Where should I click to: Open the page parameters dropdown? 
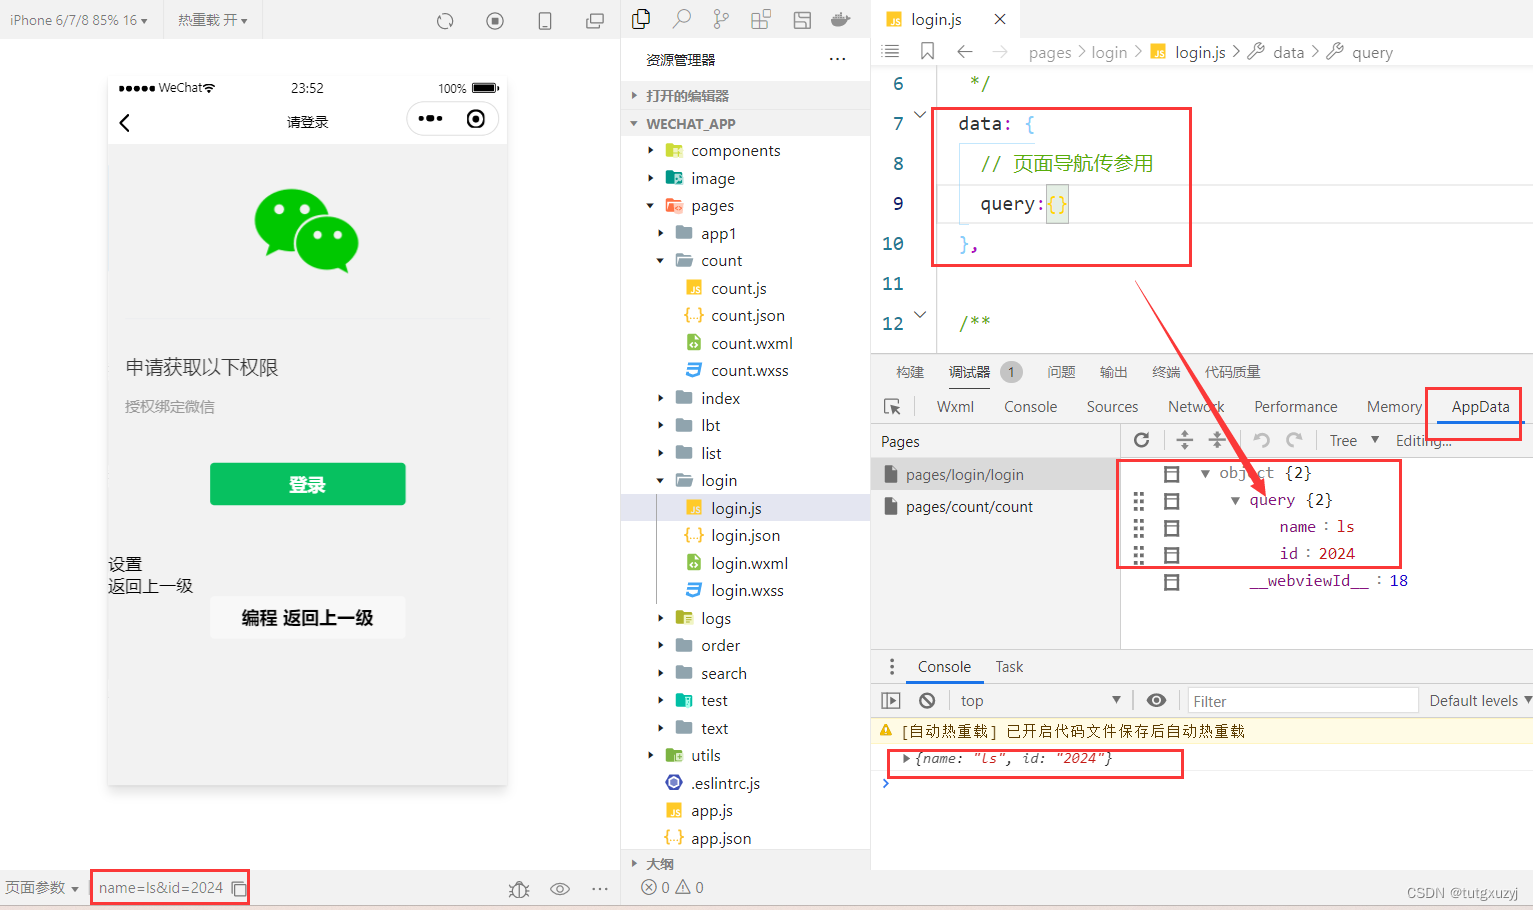[x=41, y=888]
